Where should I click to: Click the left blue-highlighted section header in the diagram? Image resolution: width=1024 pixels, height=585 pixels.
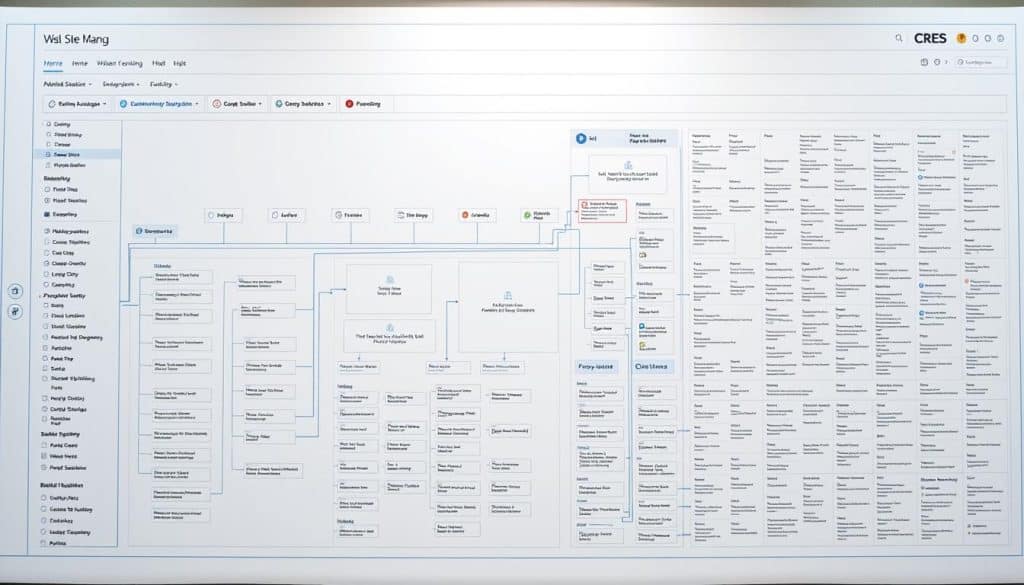[597, 367]
